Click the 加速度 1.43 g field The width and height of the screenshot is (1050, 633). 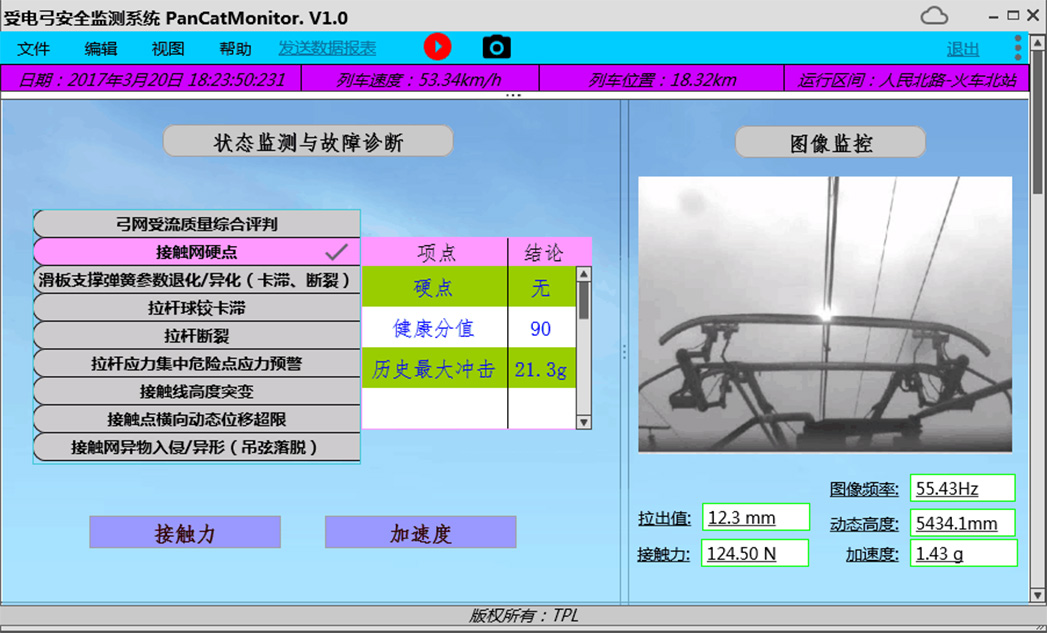[964, 553]
